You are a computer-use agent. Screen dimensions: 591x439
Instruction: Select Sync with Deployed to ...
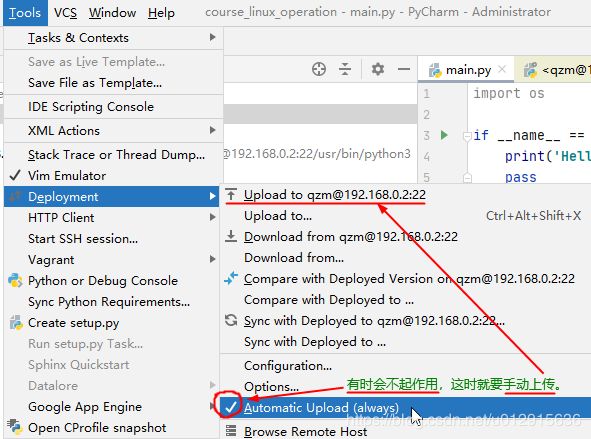315,342
